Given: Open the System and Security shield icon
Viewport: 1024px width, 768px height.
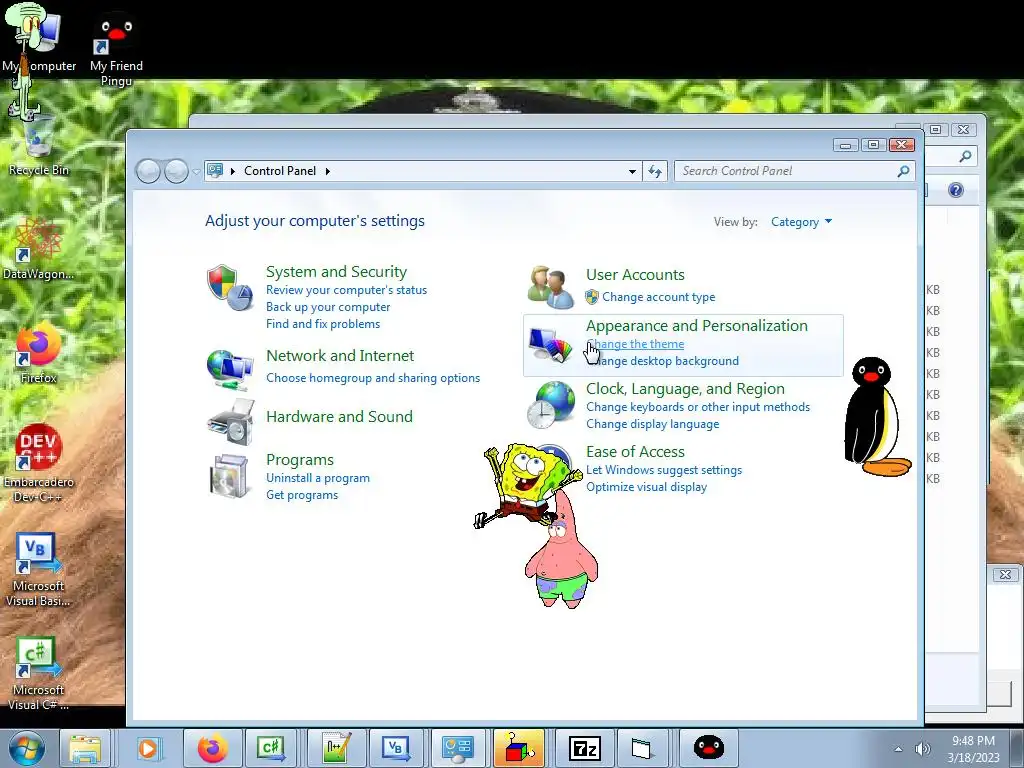Looking at the screenshot, I should [x=230, y=287].
